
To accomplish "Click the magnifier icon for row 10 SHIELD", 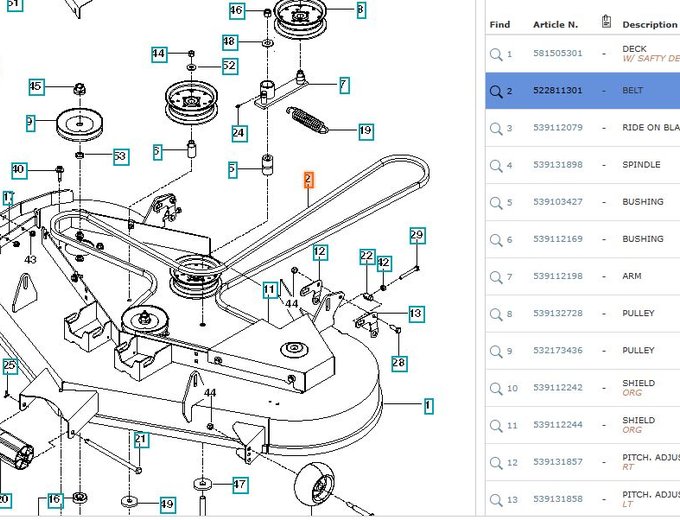I will tap(496, 389).
